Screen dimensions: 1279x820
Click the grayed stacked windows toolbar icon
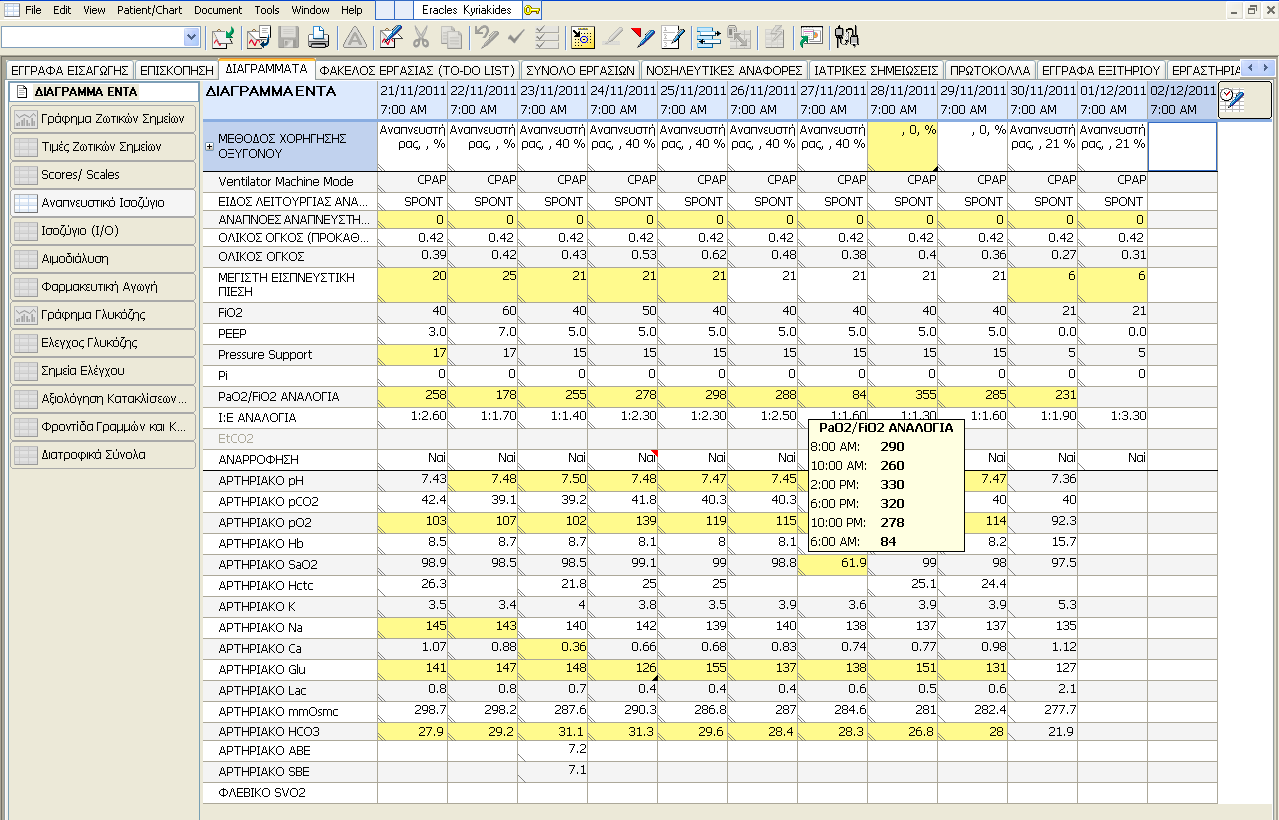tap(739, 38)
